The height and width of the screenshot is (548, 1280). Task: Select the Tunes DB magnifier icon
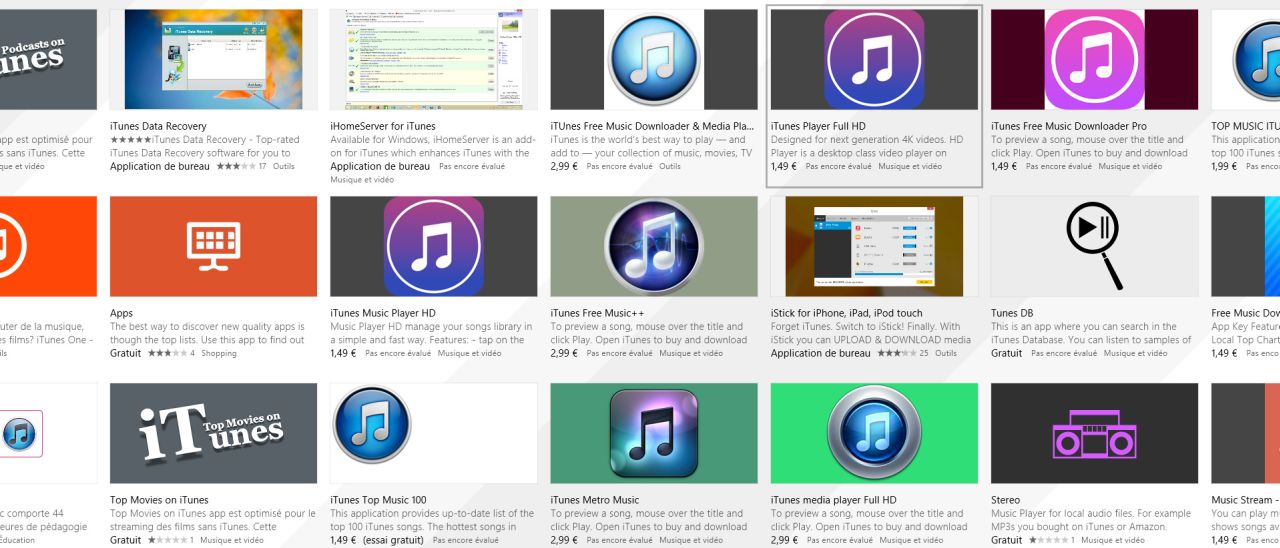coord(1094,246)
